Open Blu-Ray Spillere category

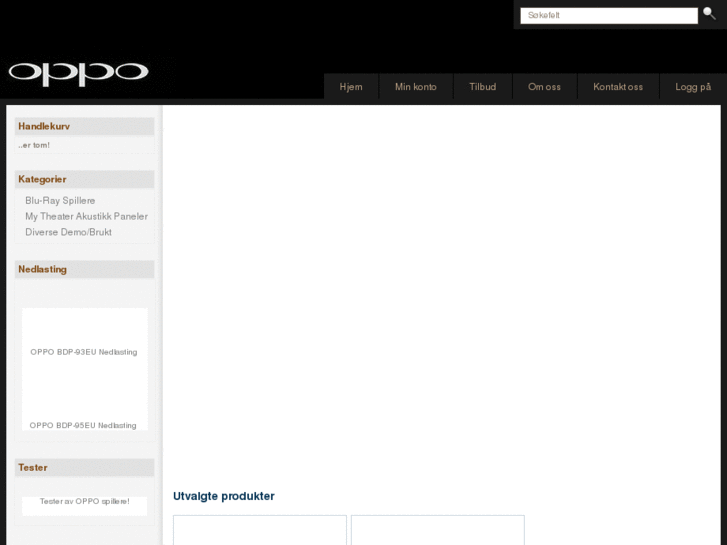60,200
